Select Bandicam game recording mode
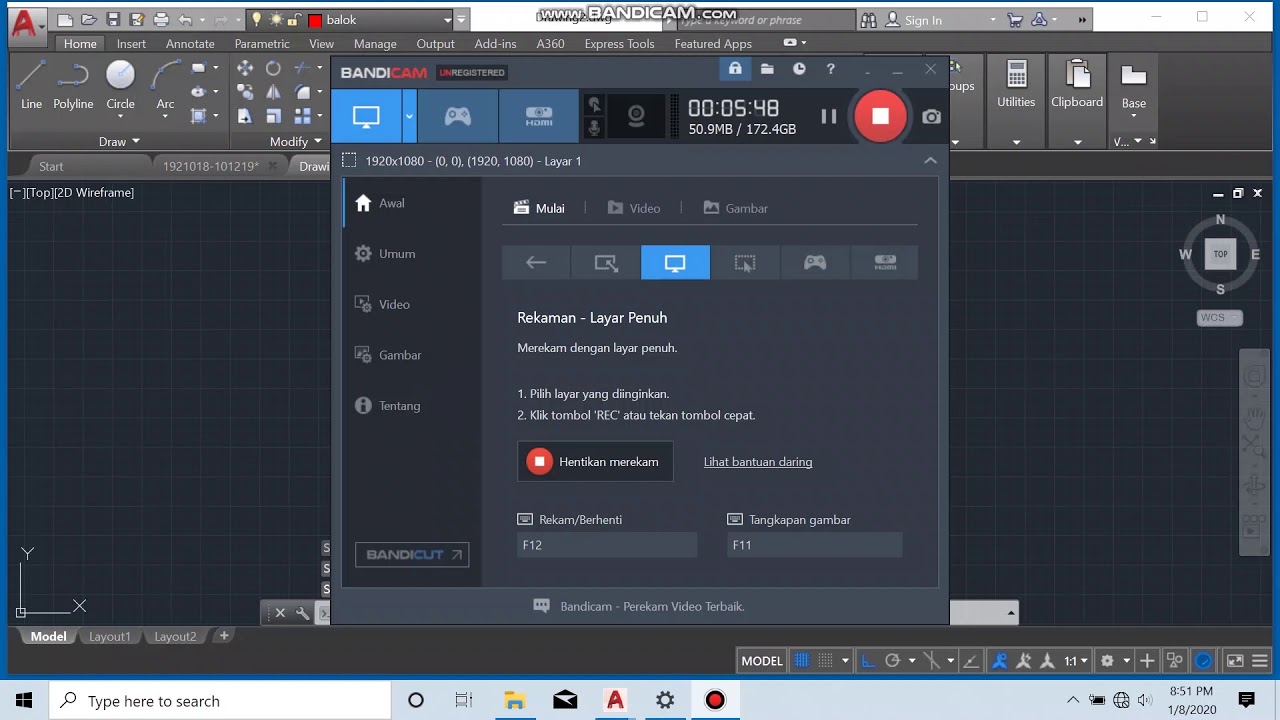 pos(458,116)
